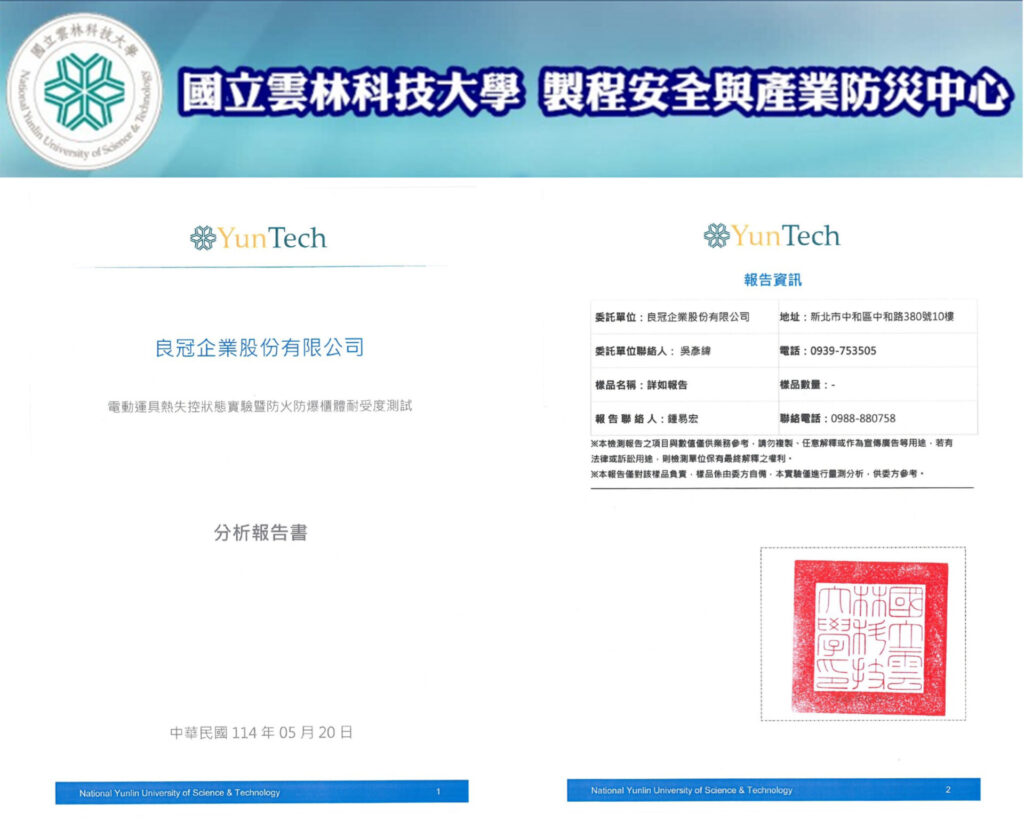1024x822 pixels.
Task: Select the 分析報告書 title
Action: tap(260, 533)
